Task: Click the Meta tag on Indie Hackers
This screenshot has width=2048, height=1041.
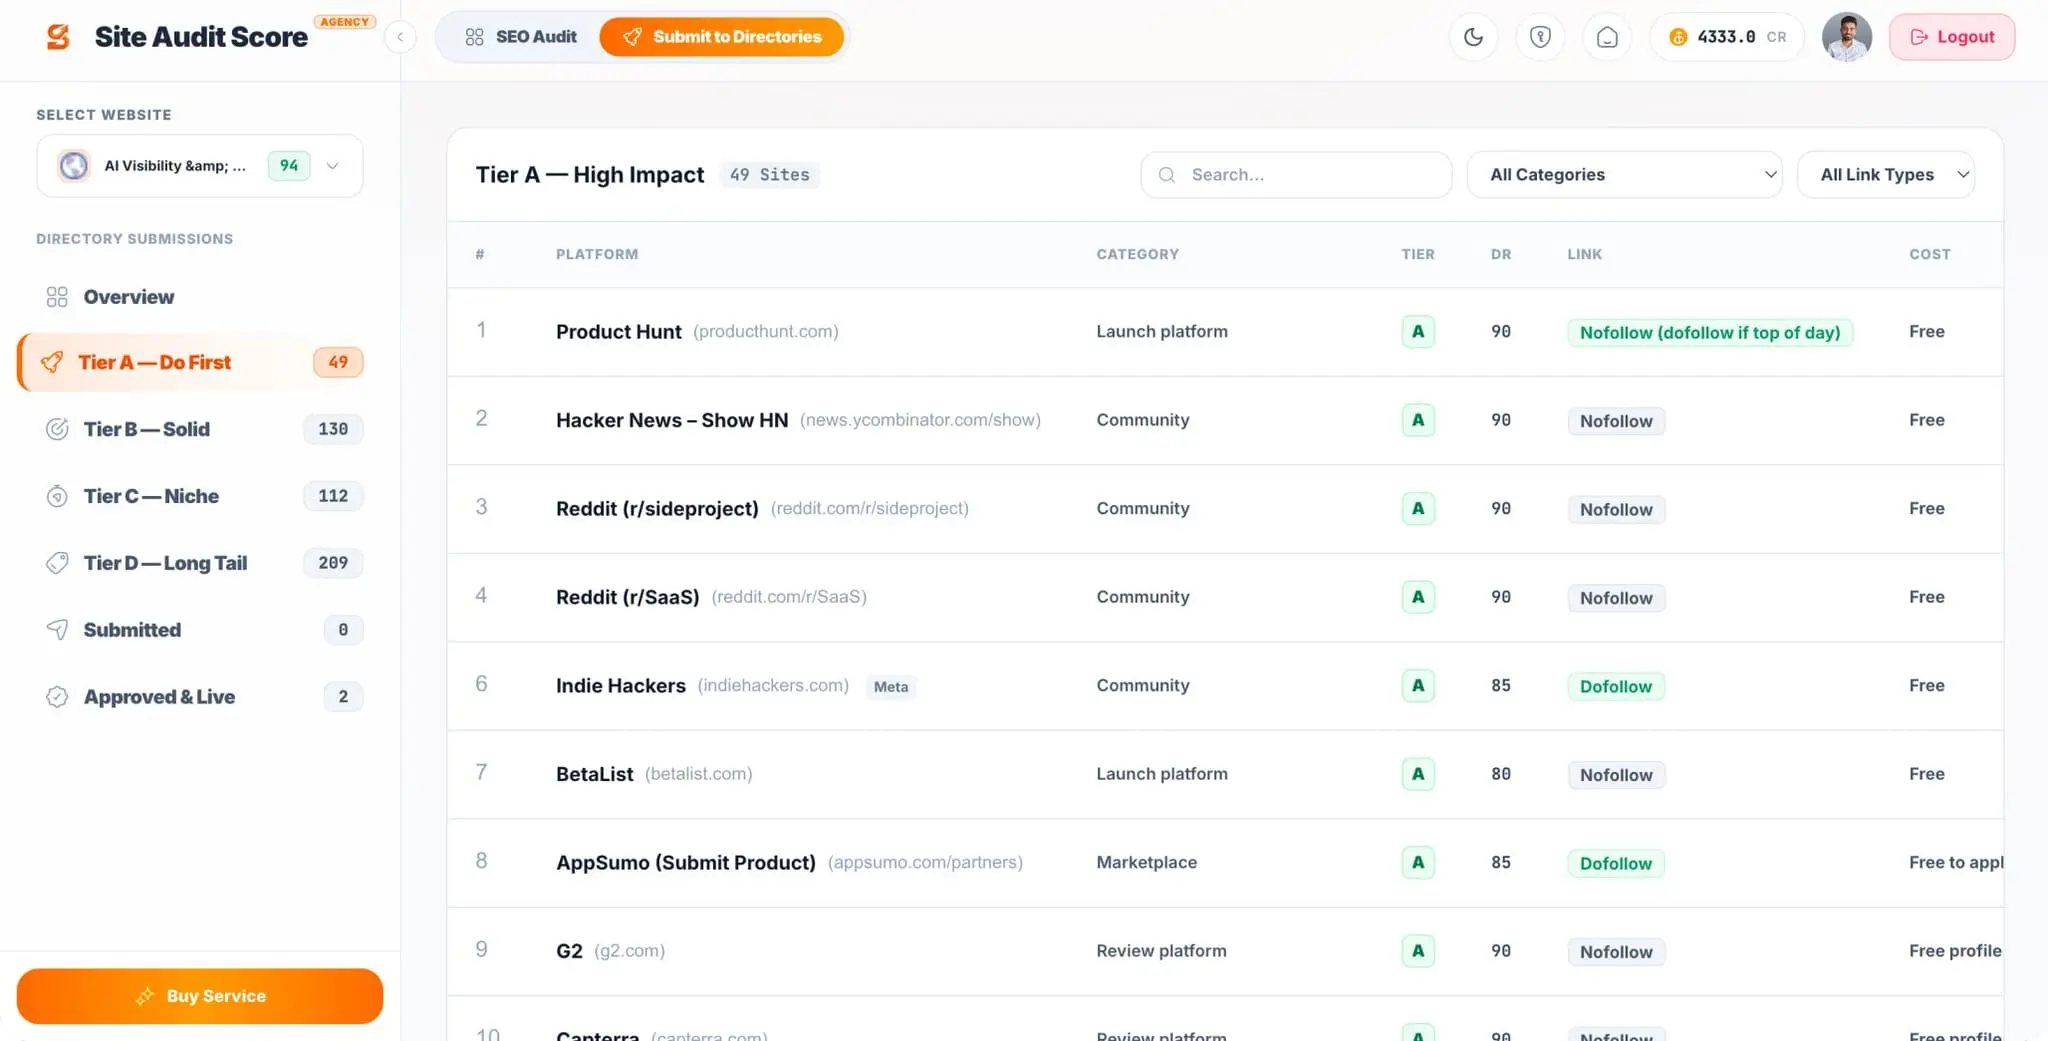Action: pos(891,687)
